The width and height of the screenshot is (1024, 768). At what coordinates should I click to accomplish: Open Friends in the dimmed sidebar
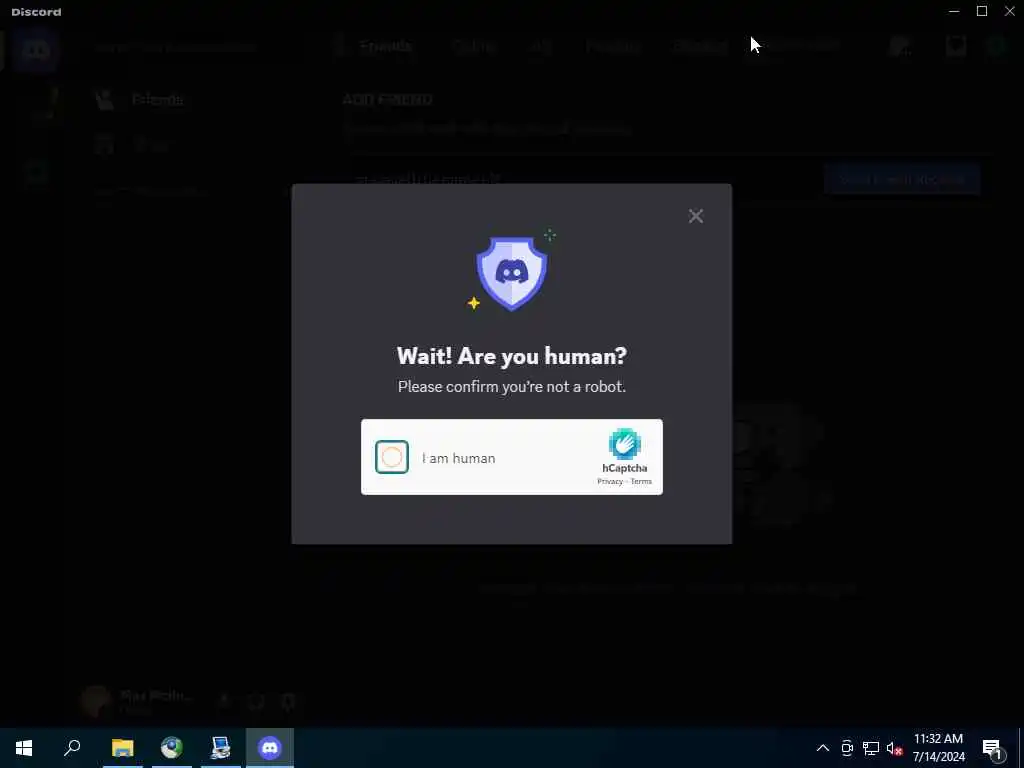pyautogui.click(x=157, y=100)
